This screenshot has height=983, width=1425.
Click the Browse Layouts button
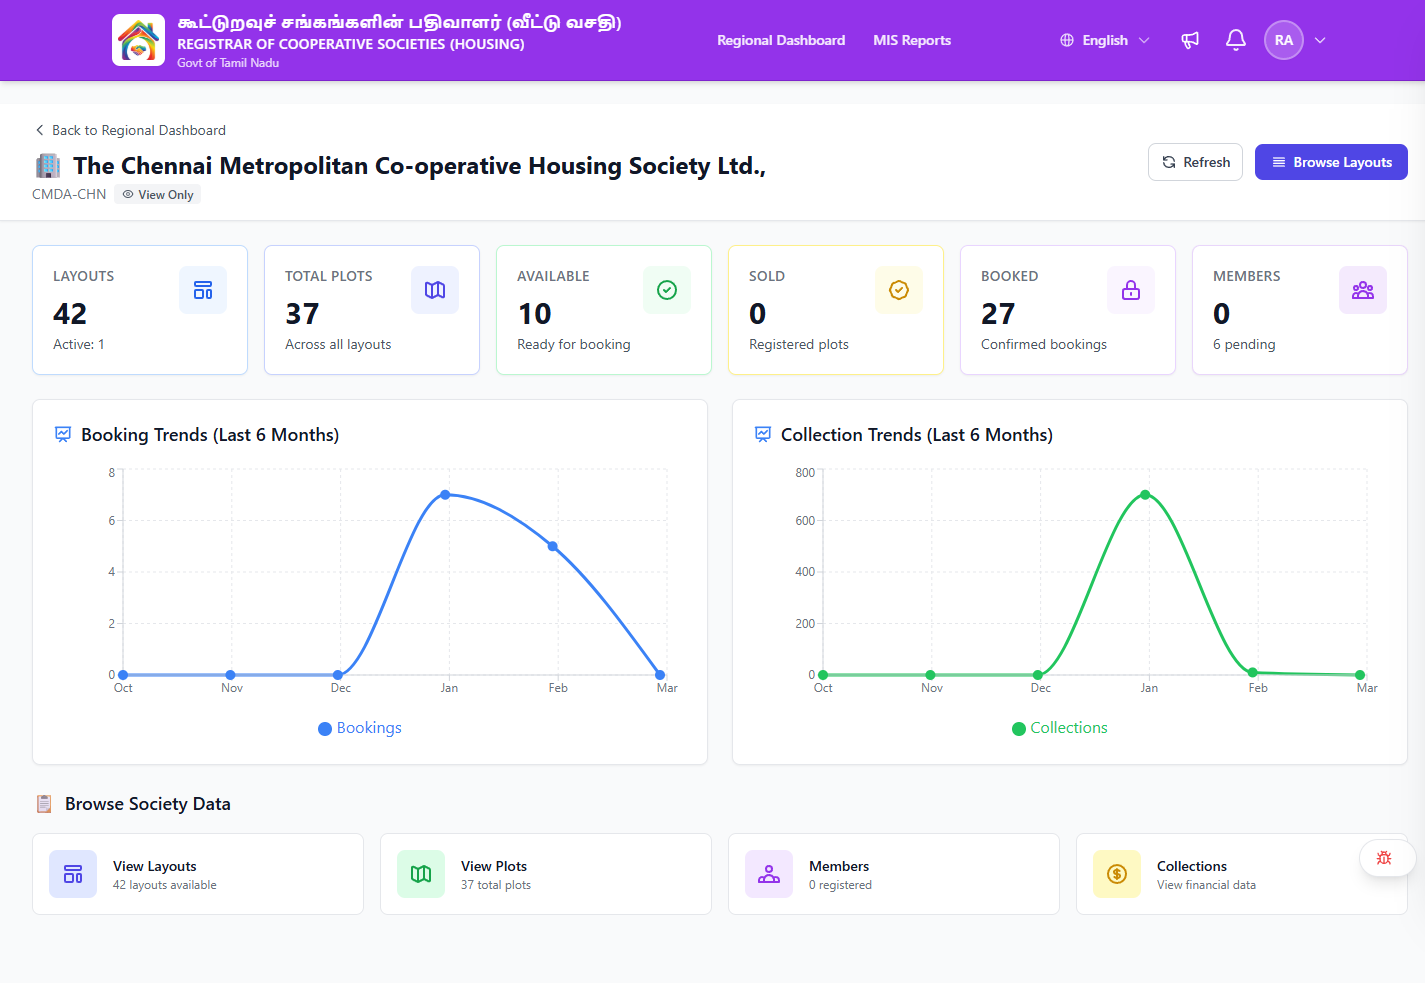point(1331,162)
